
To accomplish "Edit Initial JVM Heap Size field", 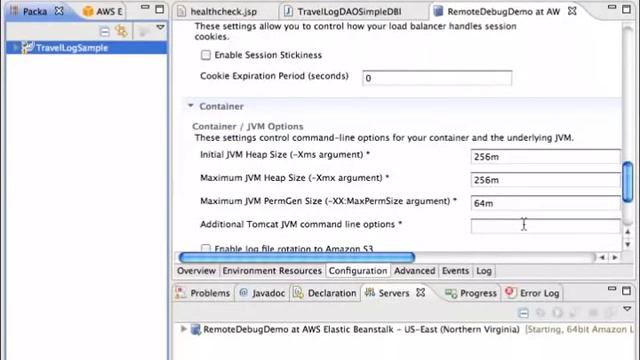I will click(x=545, y=157).
